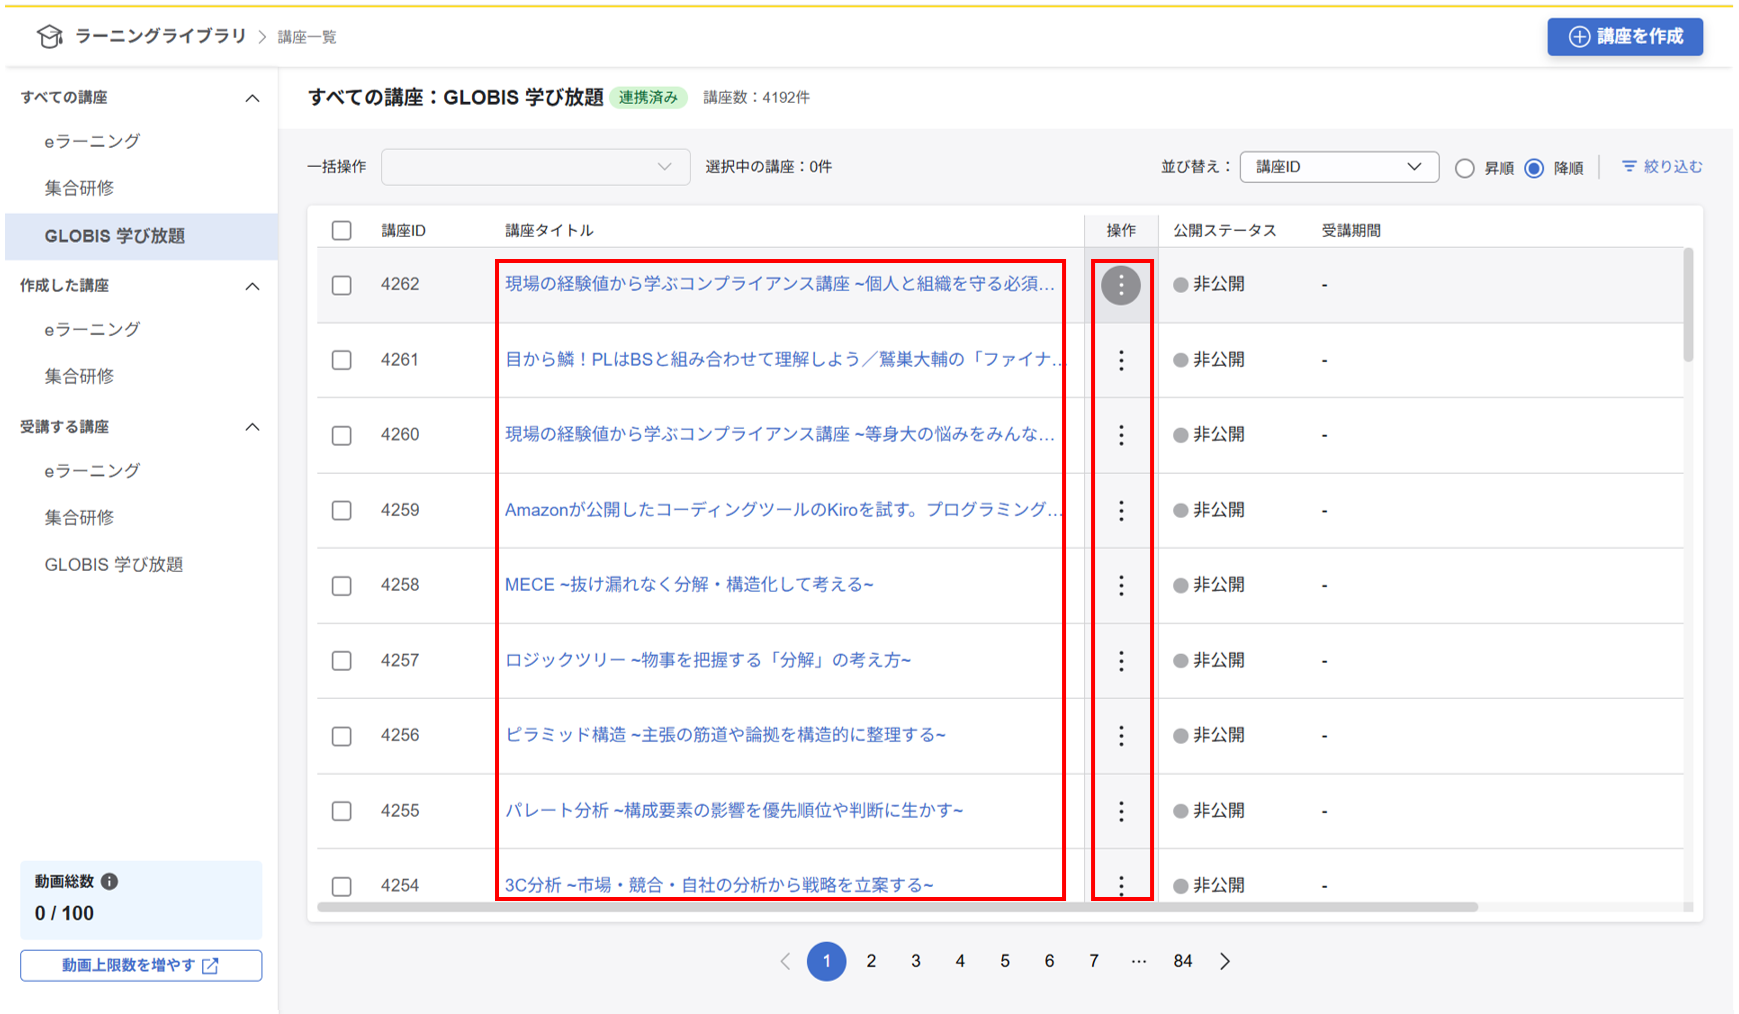This screenshot has height=1014, width=1739.
Task: Toggle the select-all checkbox in table header
Action: [x=342, y=230]
